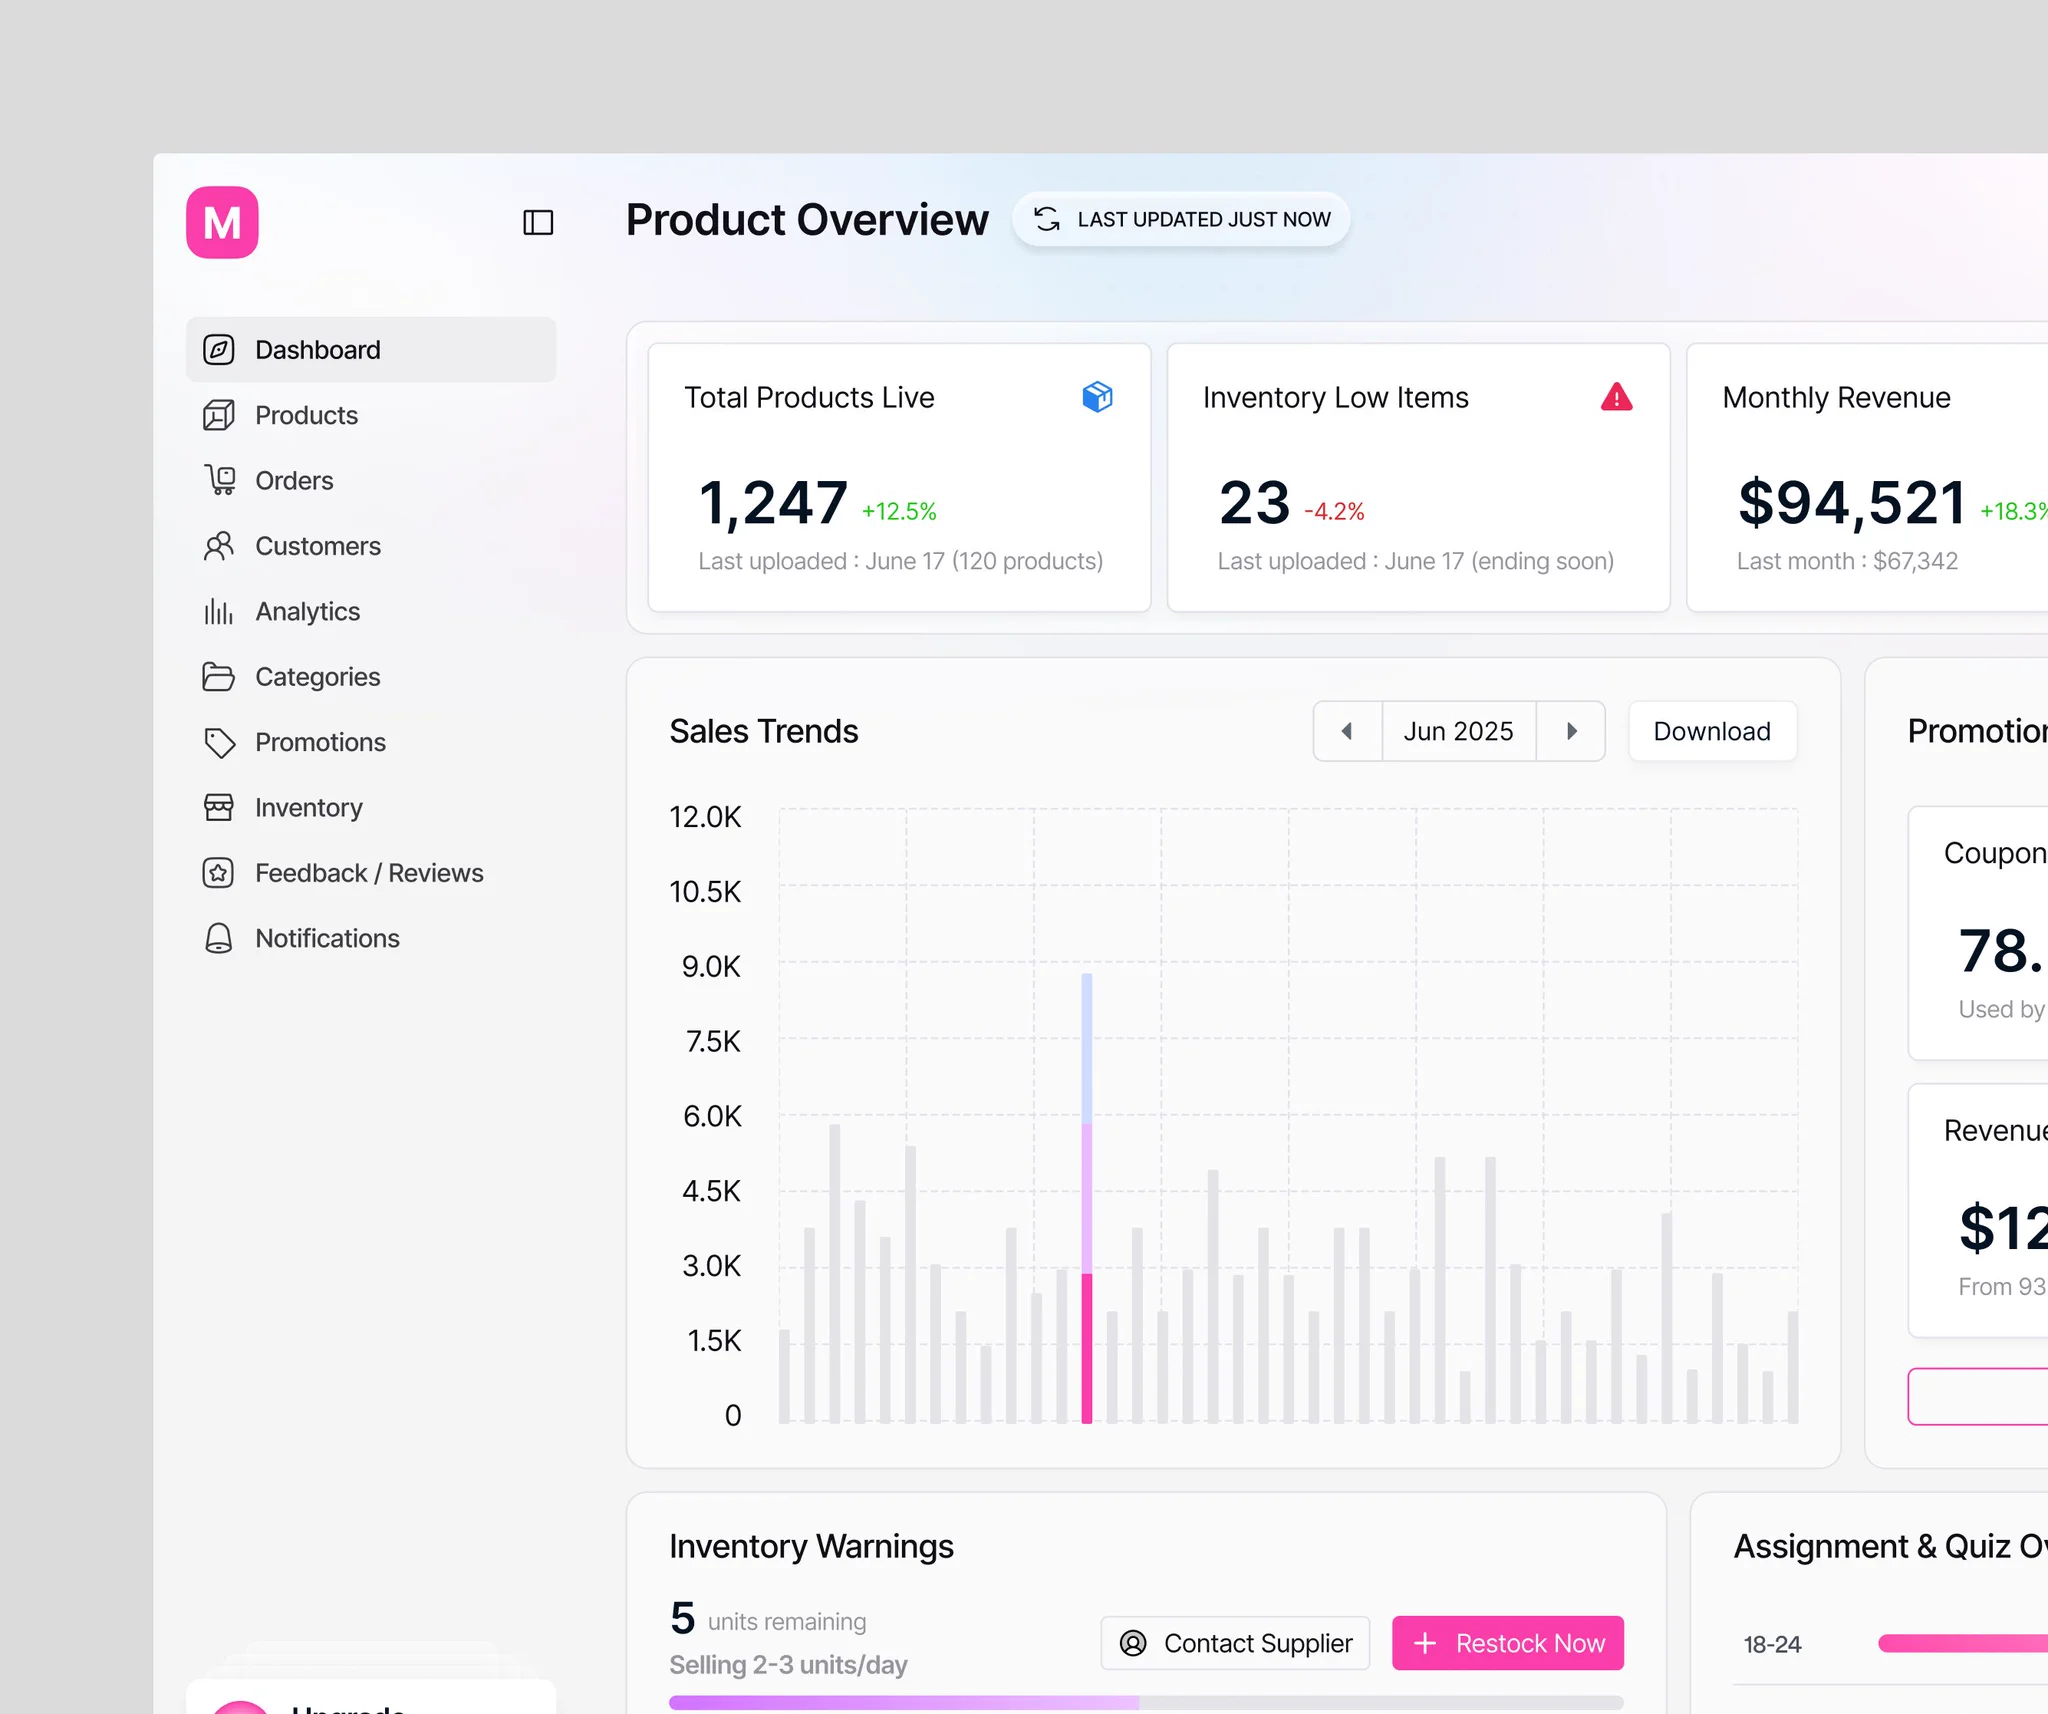2048x1714 pixels.
Task: Open the Inventory Low Items card
Action: click(1418, 478)
